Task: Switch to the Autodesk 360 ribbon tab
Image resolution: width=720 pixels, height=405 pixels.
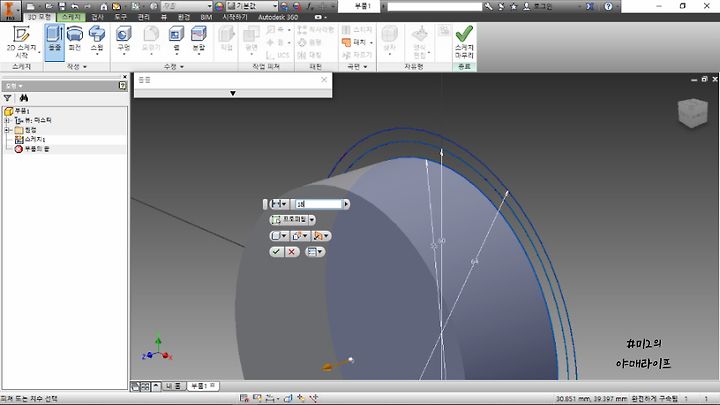Action: tap(278, 17)
